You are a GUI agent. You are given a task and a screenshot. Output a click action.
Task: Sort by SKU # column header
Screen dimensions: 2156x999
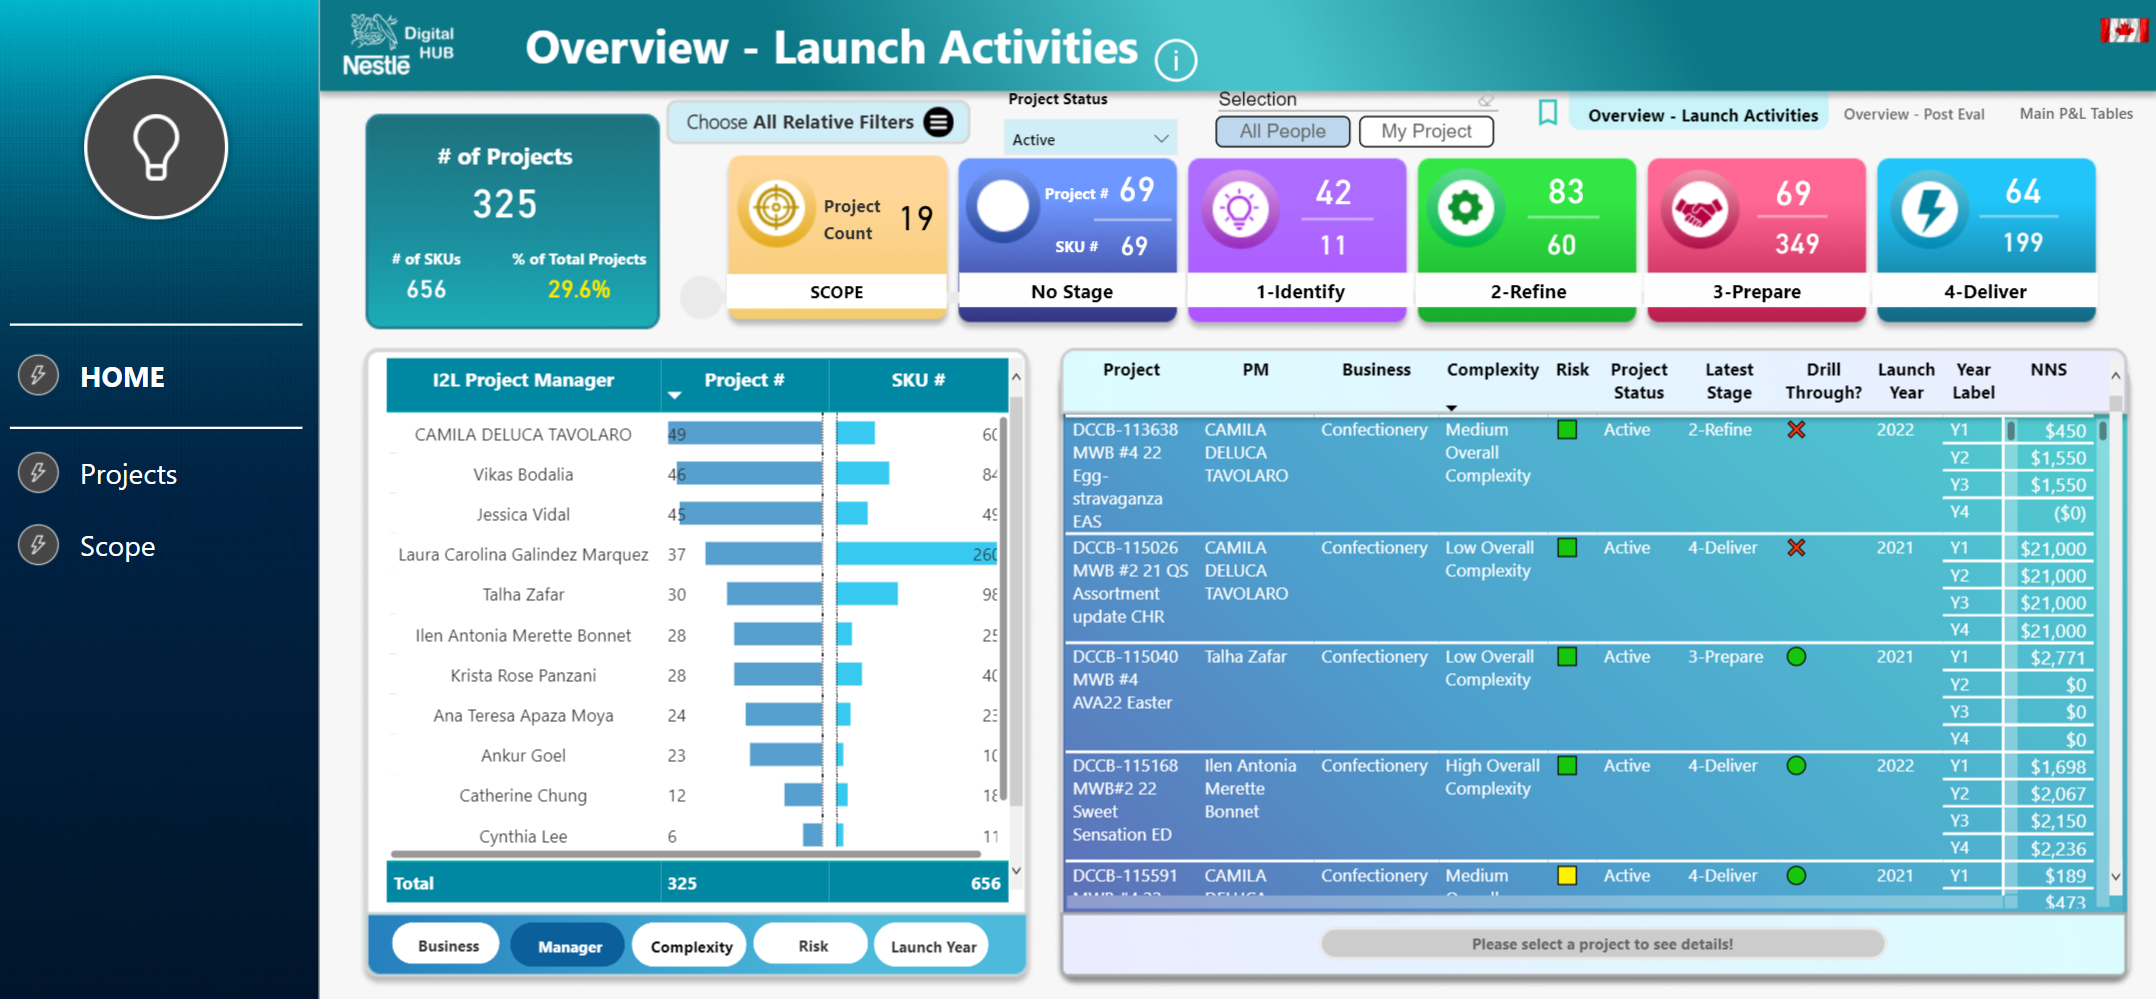(918, 380)
